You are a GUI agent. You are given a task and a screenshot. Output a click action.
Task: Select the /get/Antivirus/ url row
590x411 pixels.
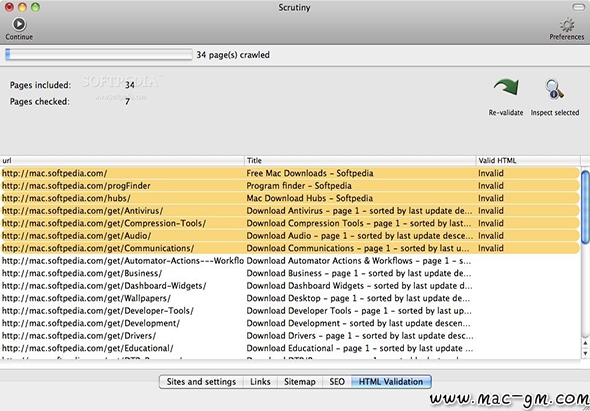[x=290, y=211]
